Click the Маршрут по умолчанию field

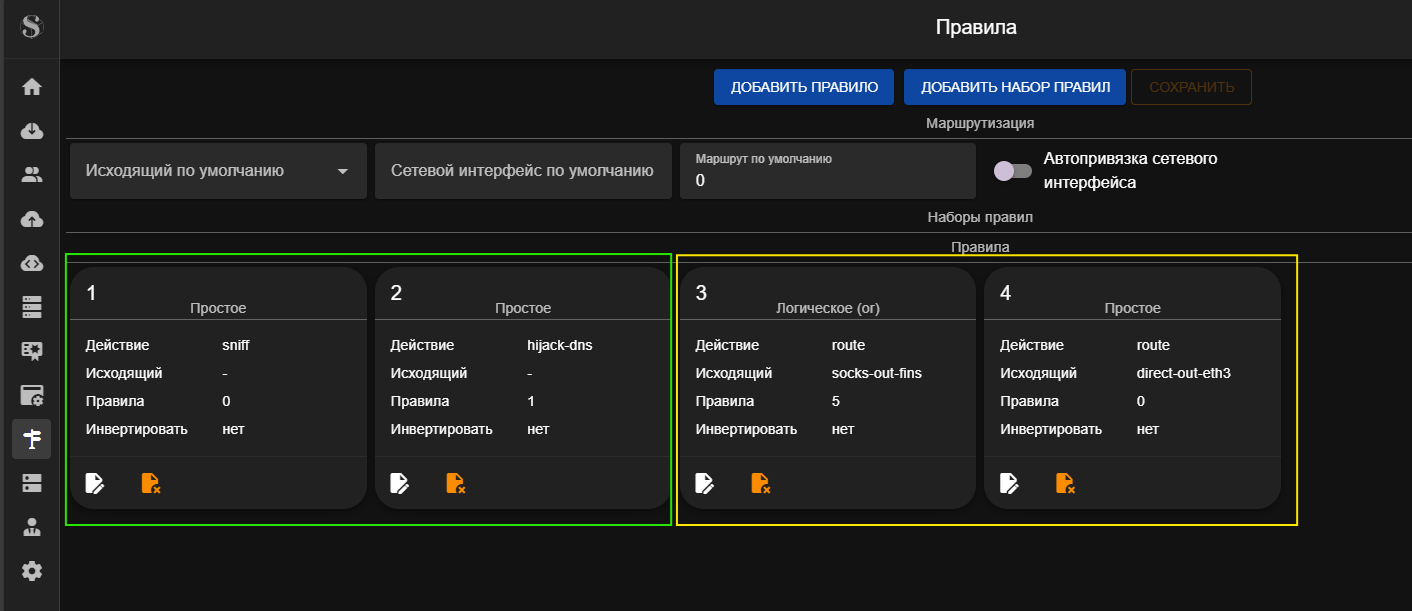tap(827, 172)
